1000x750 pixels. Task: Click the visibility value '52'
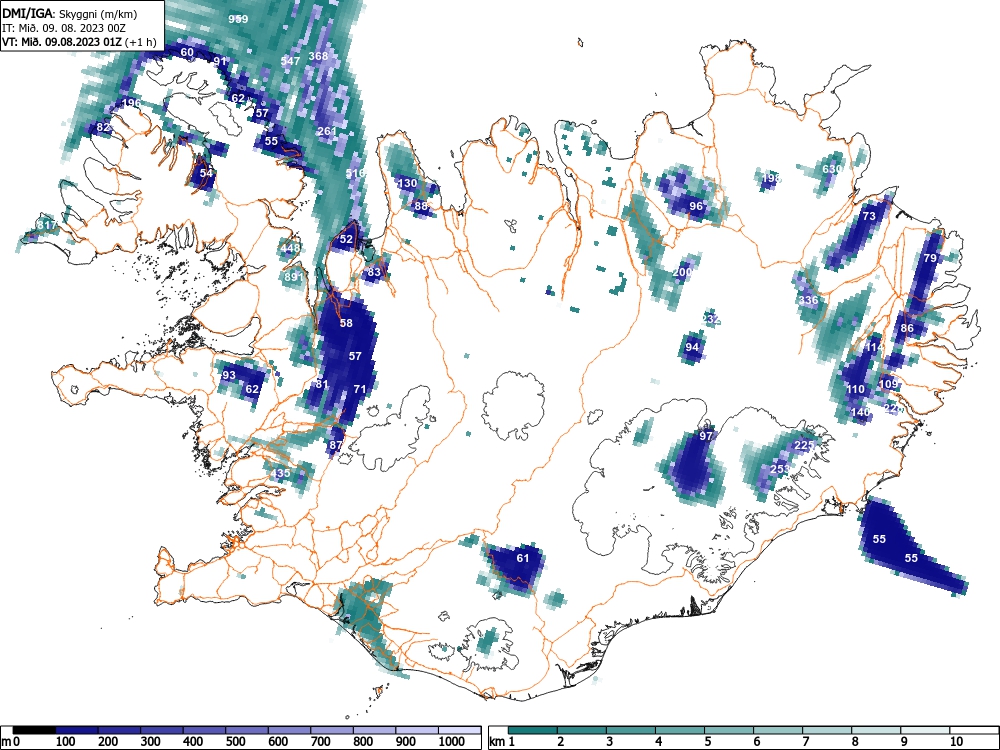pos(346,239)
